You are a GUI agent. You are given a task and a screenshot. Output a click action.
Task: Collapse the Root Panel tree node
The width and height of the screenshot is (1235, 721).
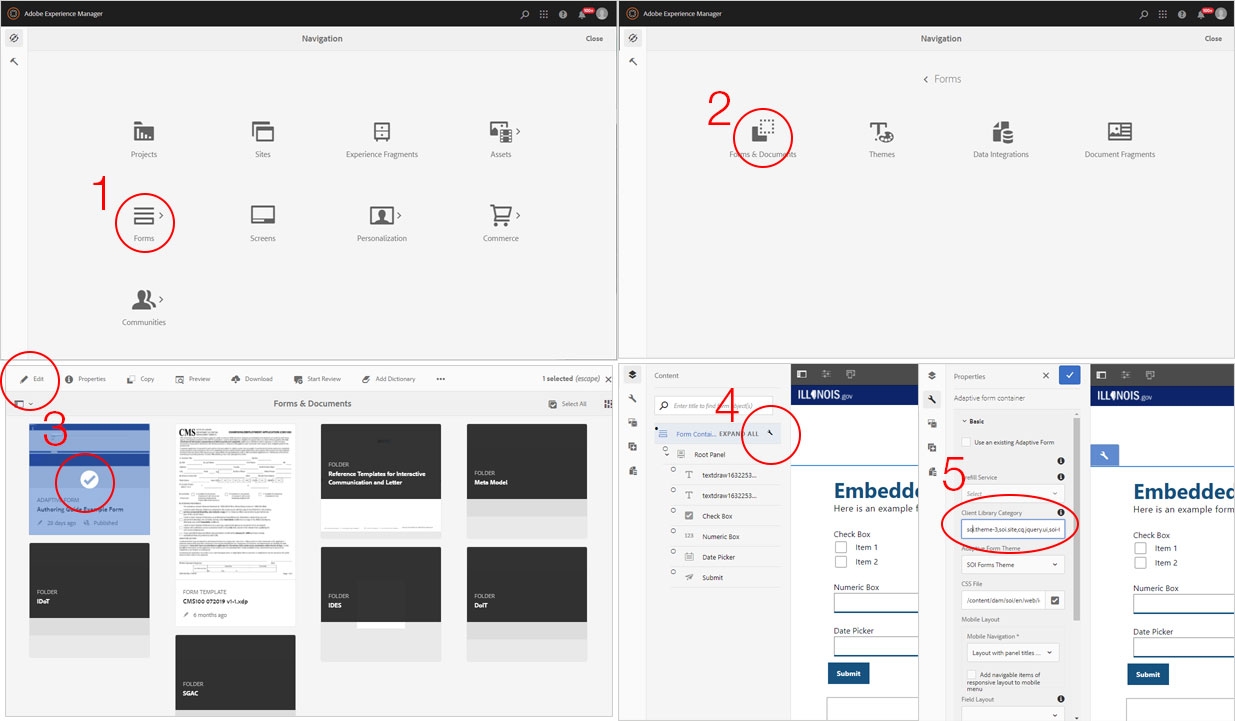tap(667, 453)
